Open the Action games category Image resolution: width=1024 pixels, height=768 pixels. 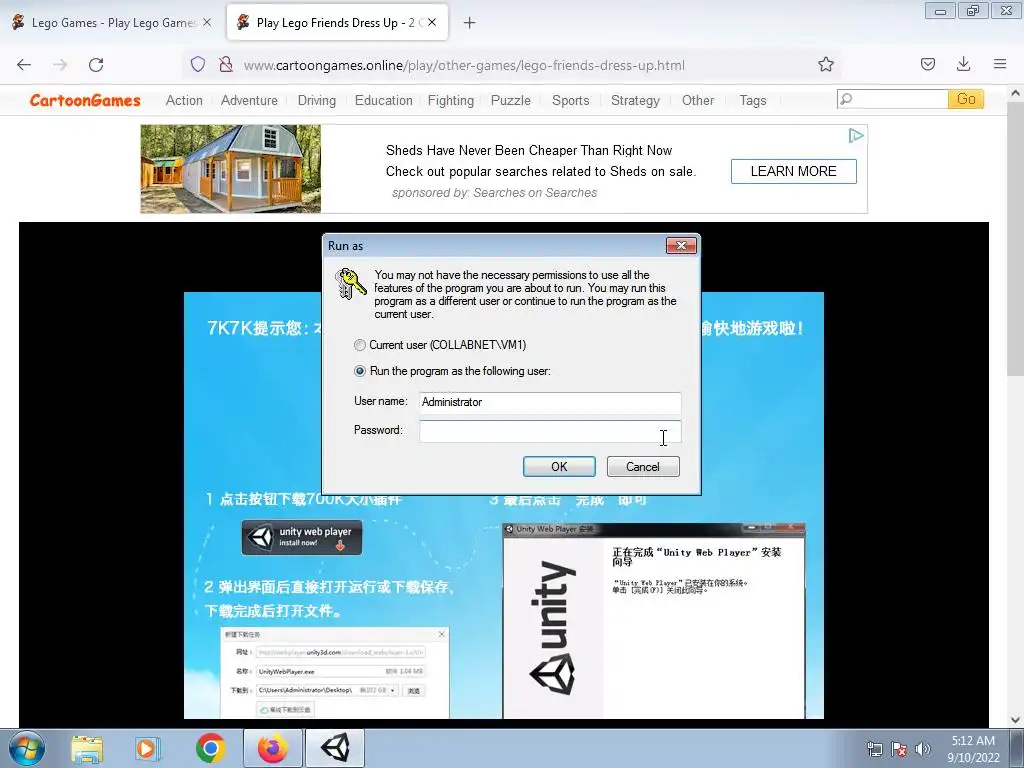(184, 101)
